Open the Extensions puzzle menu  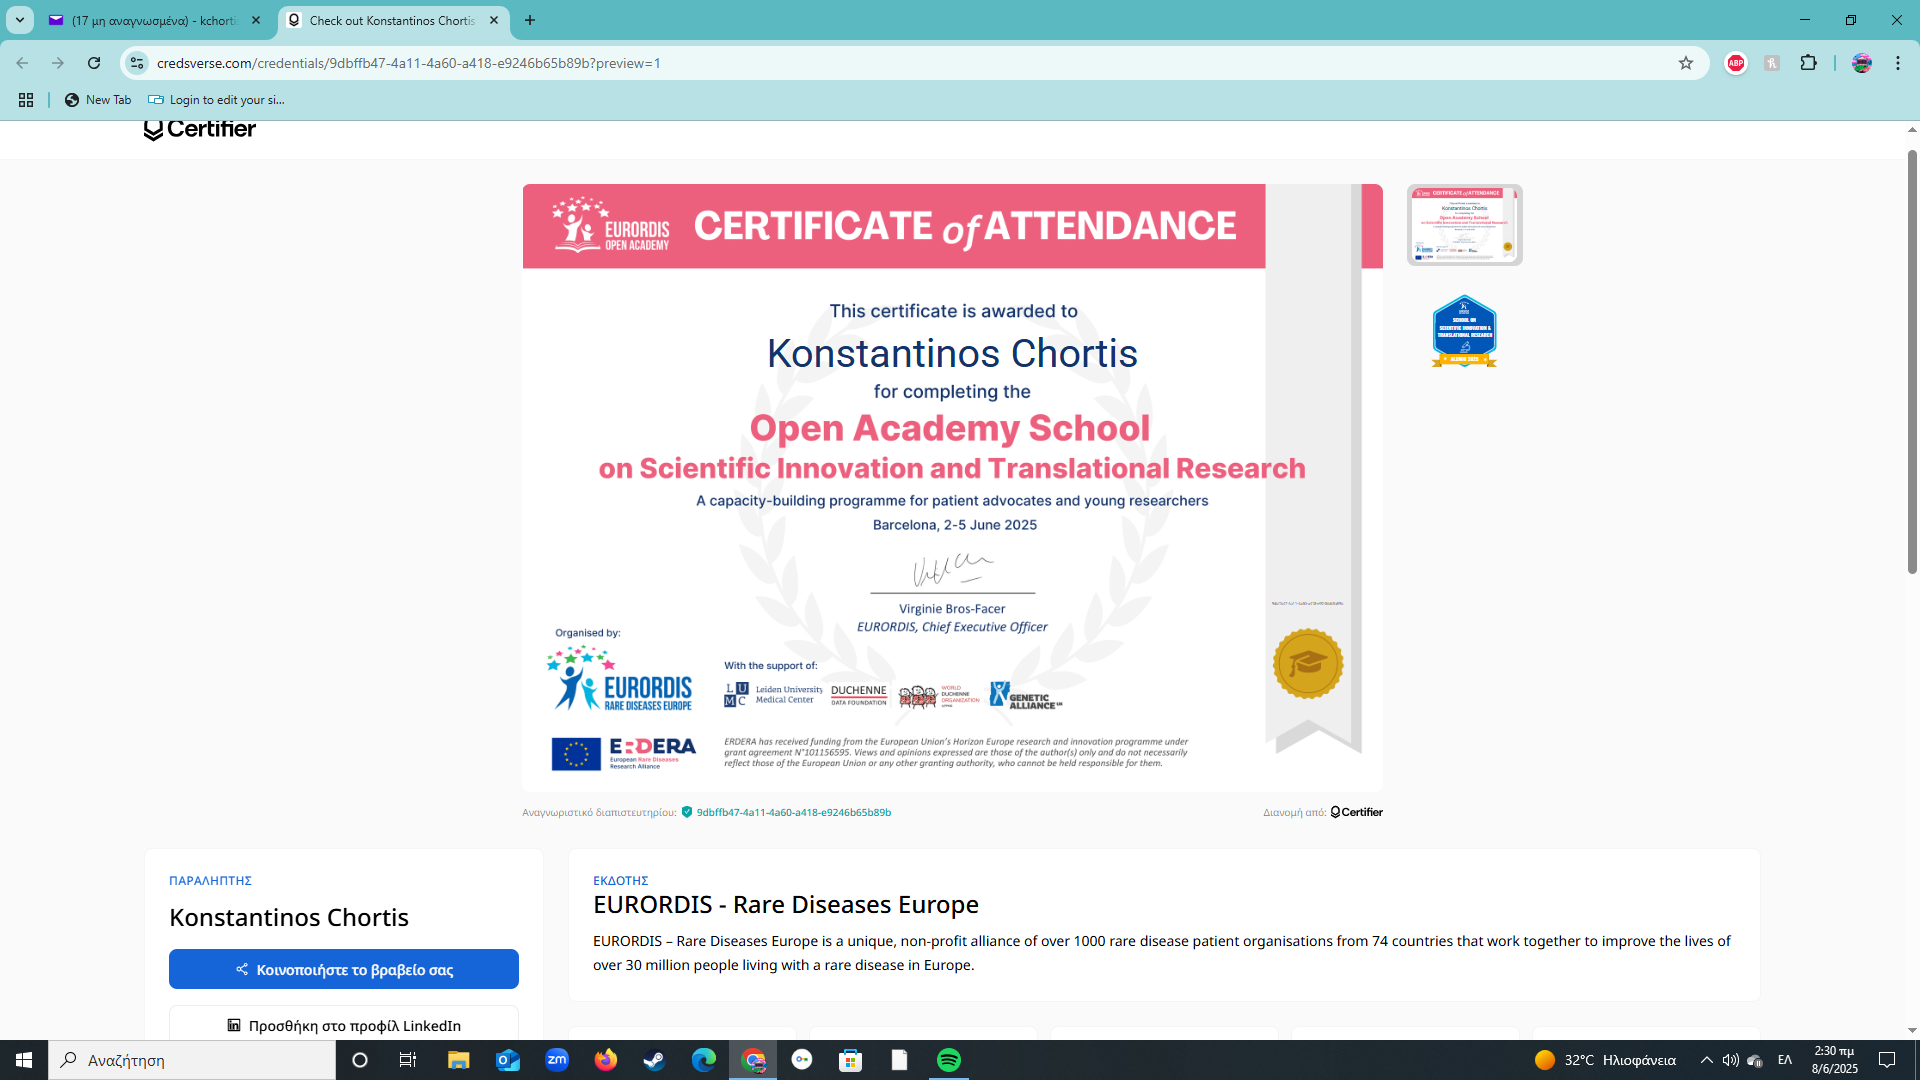click(1808, 63)
